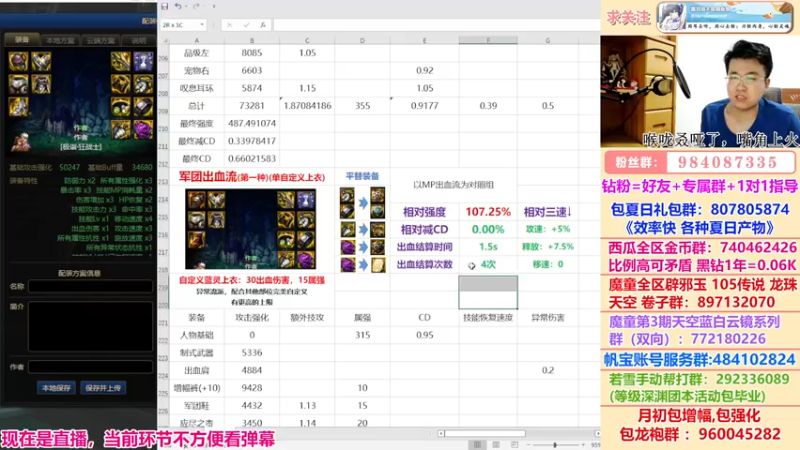This screenshot has height=450, width=800.
Task: Select cell with value 73281
Action: pos(252,106)
